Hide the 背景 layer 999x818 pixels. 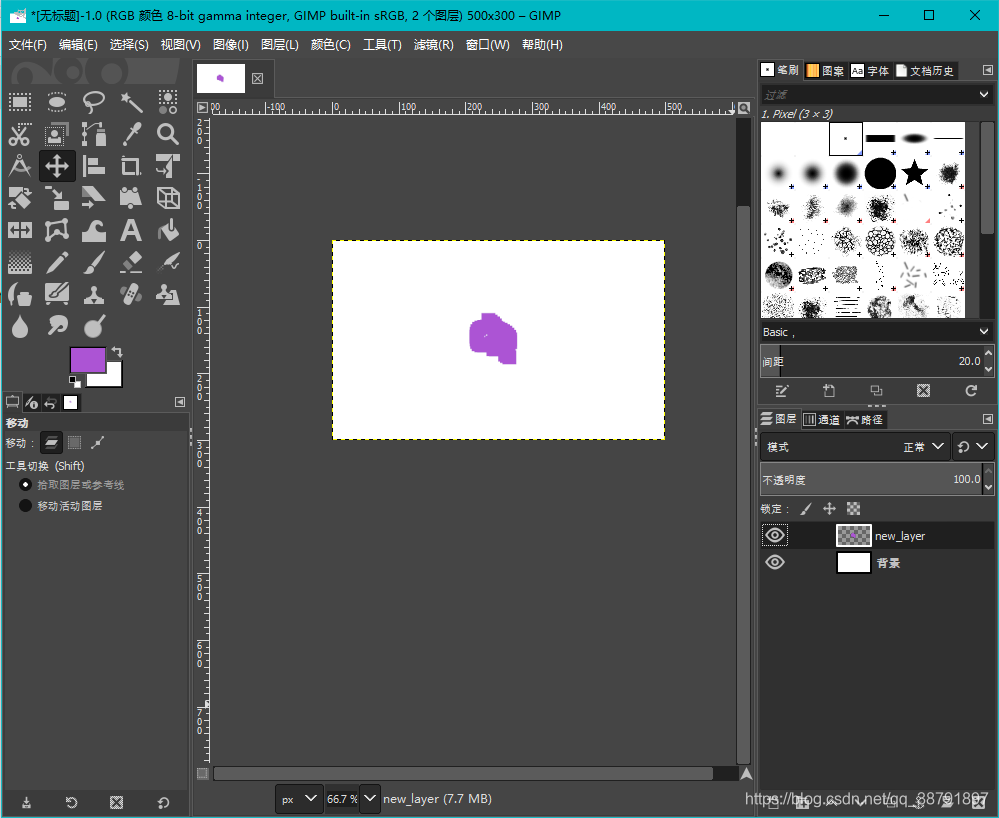click(775, 563)
